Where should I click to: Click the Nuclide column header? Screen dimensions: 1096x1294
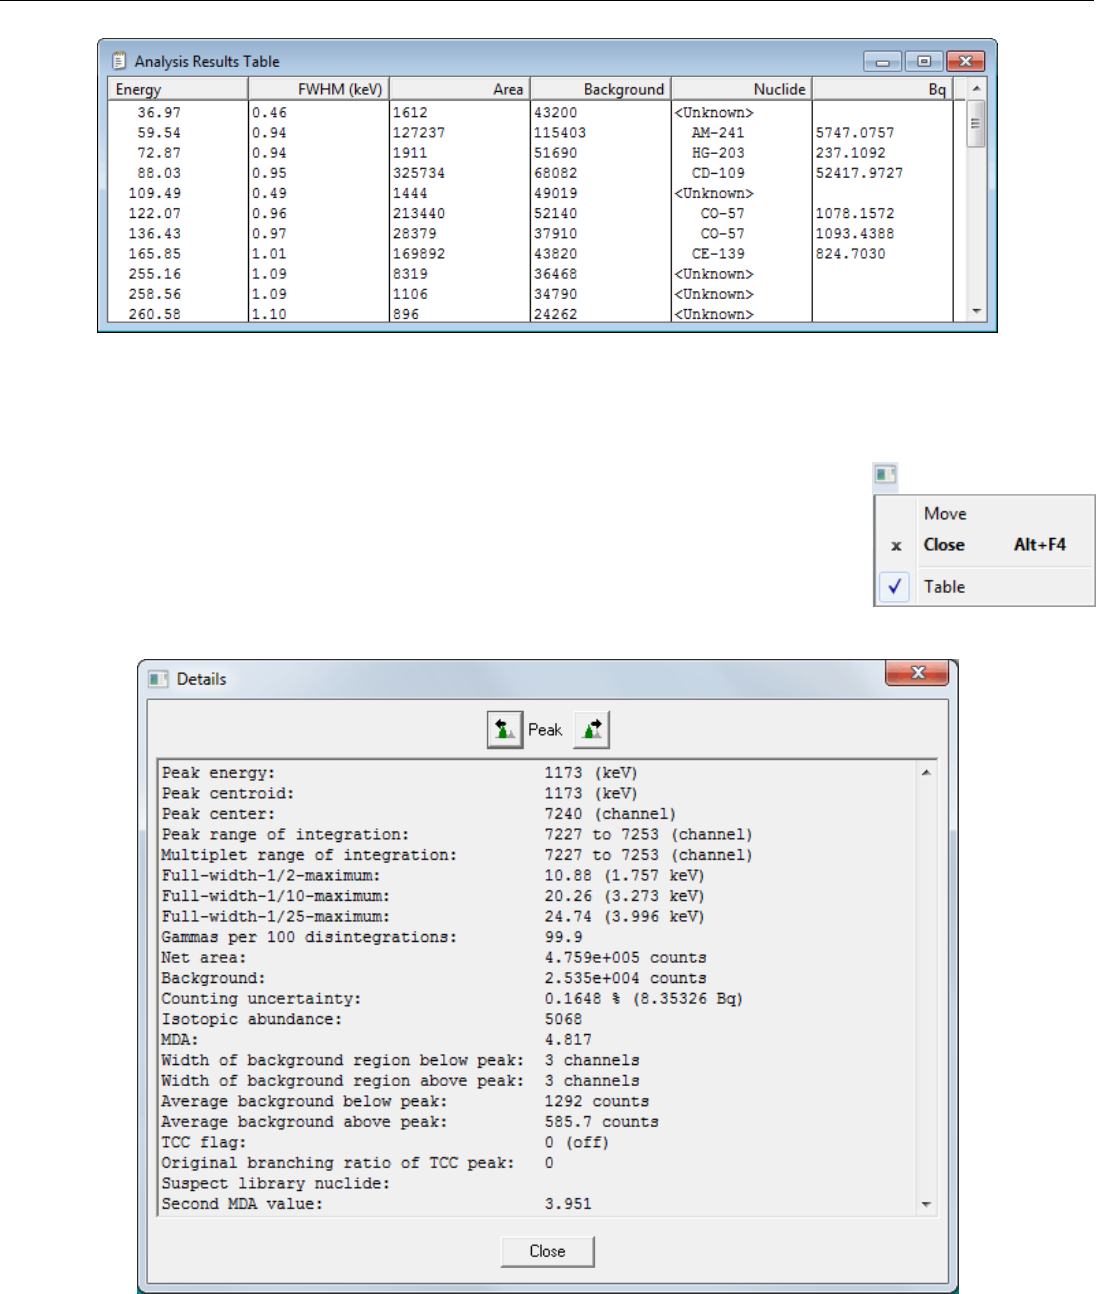click(742, 89)
